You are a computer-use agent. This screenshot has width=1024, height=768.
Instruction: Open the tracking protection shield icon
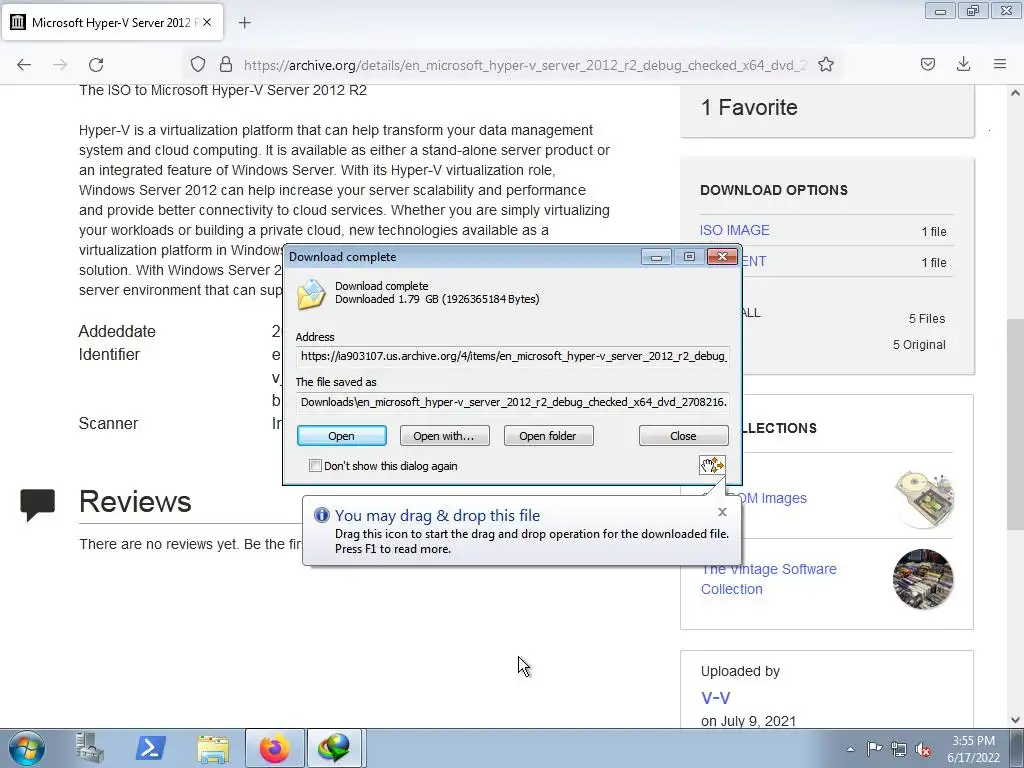tap(198, 65)
